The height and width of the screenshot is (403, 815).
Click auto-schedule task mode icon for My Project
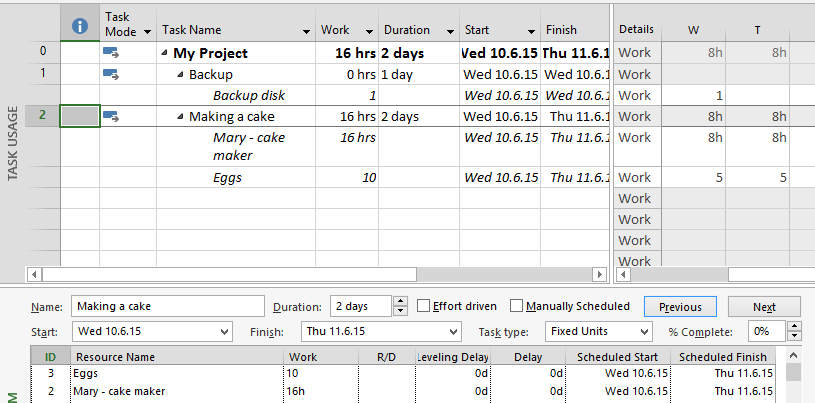110,52
